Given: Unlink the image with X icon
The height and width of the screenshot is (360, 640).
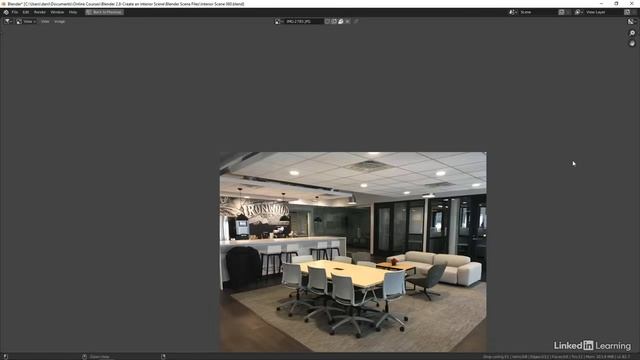Looking at the screenshot, I should (348, 21).
